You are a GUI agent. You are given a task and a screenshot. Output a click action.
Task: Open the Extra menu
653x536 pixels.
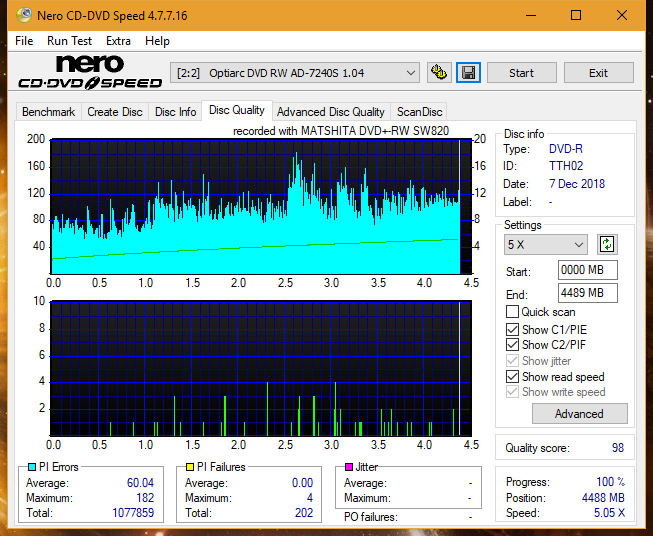[118, 41]
